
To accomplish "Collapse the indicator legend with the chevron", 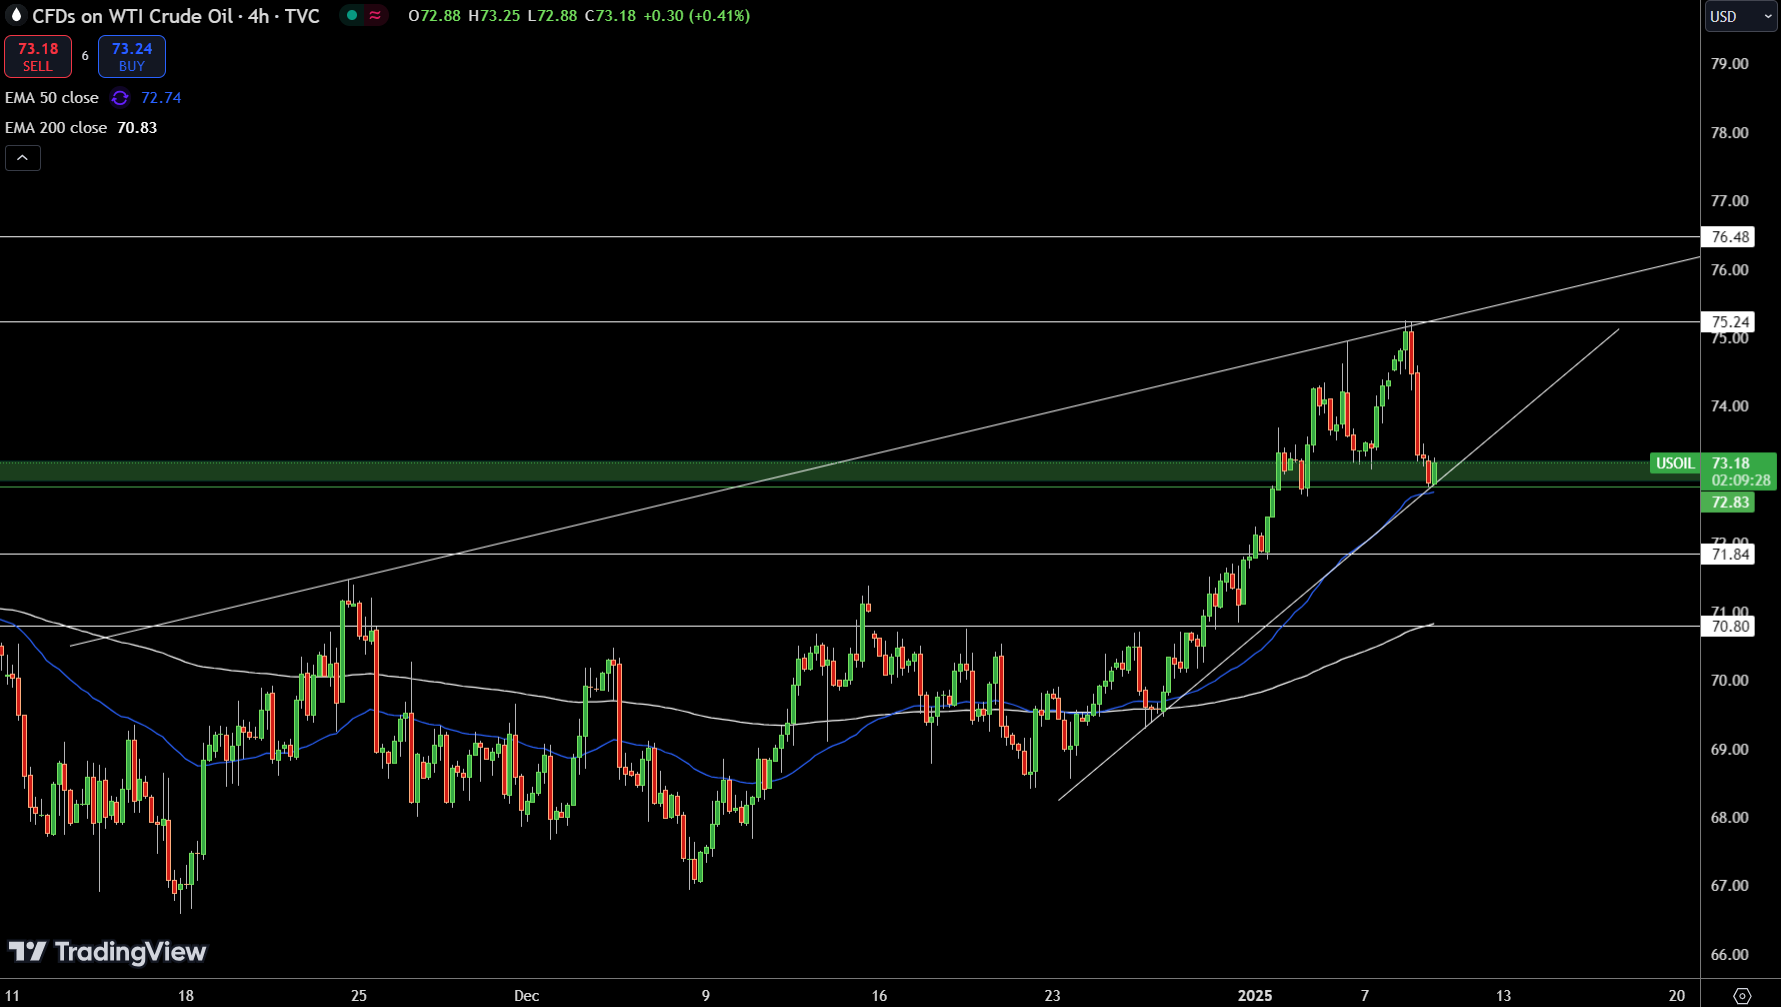I will tap(22, 158).
